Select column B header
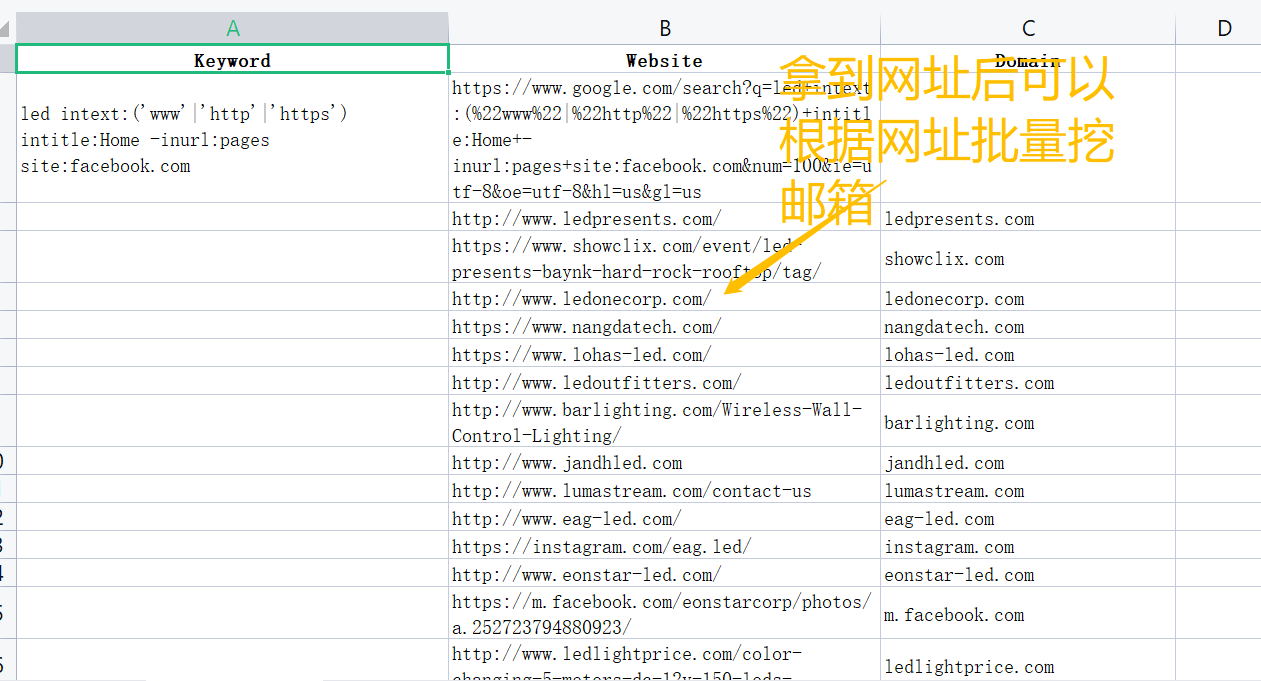 pyautogui.click(x=664, y=28)
